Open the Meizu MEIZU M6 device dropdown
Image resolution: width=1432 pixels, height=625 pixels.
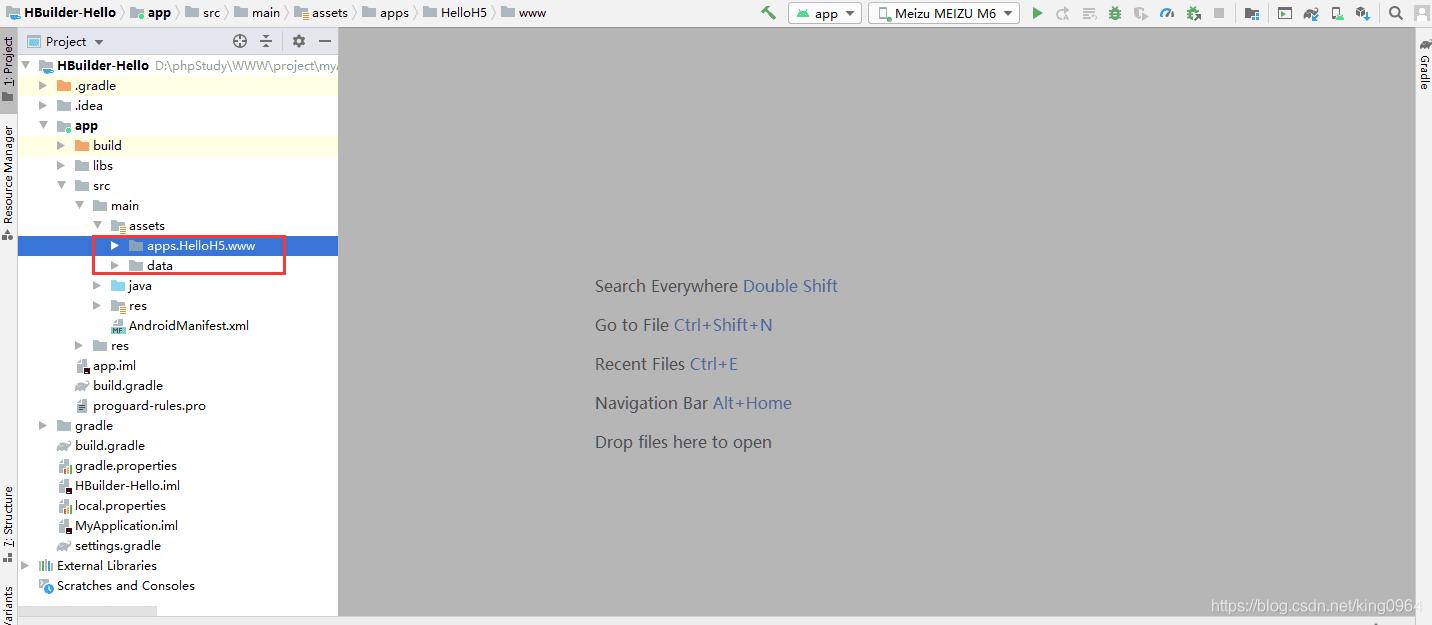click(x=943, y=13)
